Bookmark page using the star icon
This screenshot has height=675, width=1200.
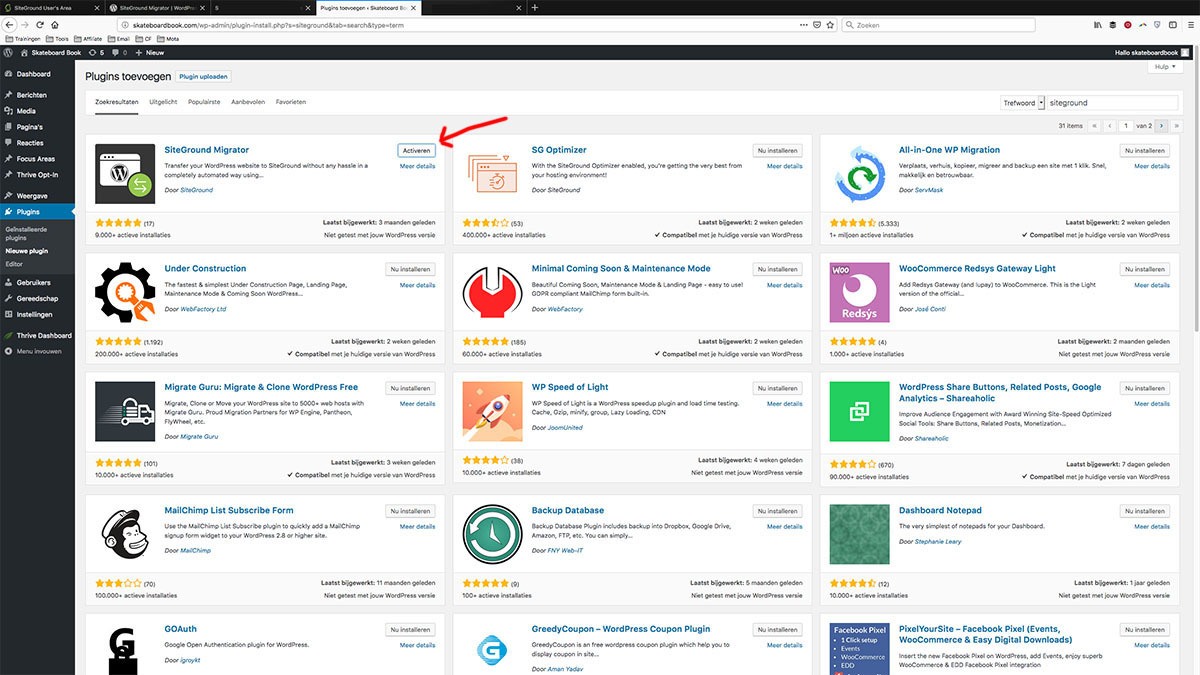[x=830, y=24]
